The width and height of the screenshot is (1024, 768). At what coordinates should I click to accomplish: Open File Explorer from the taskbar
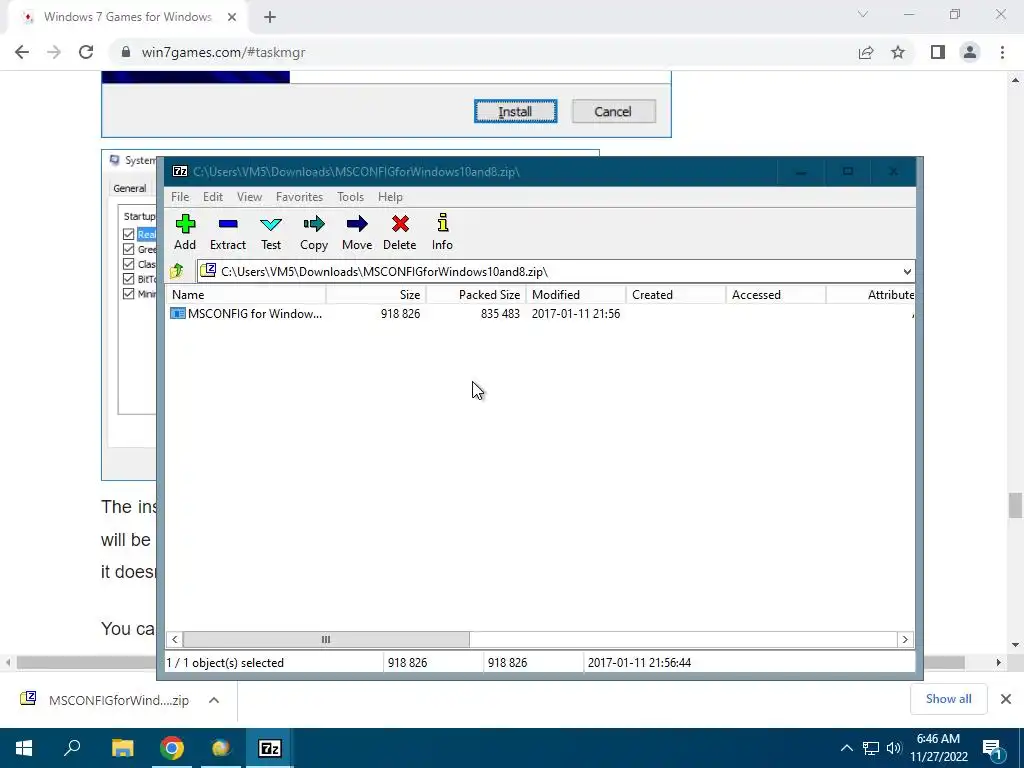point(122,748)
